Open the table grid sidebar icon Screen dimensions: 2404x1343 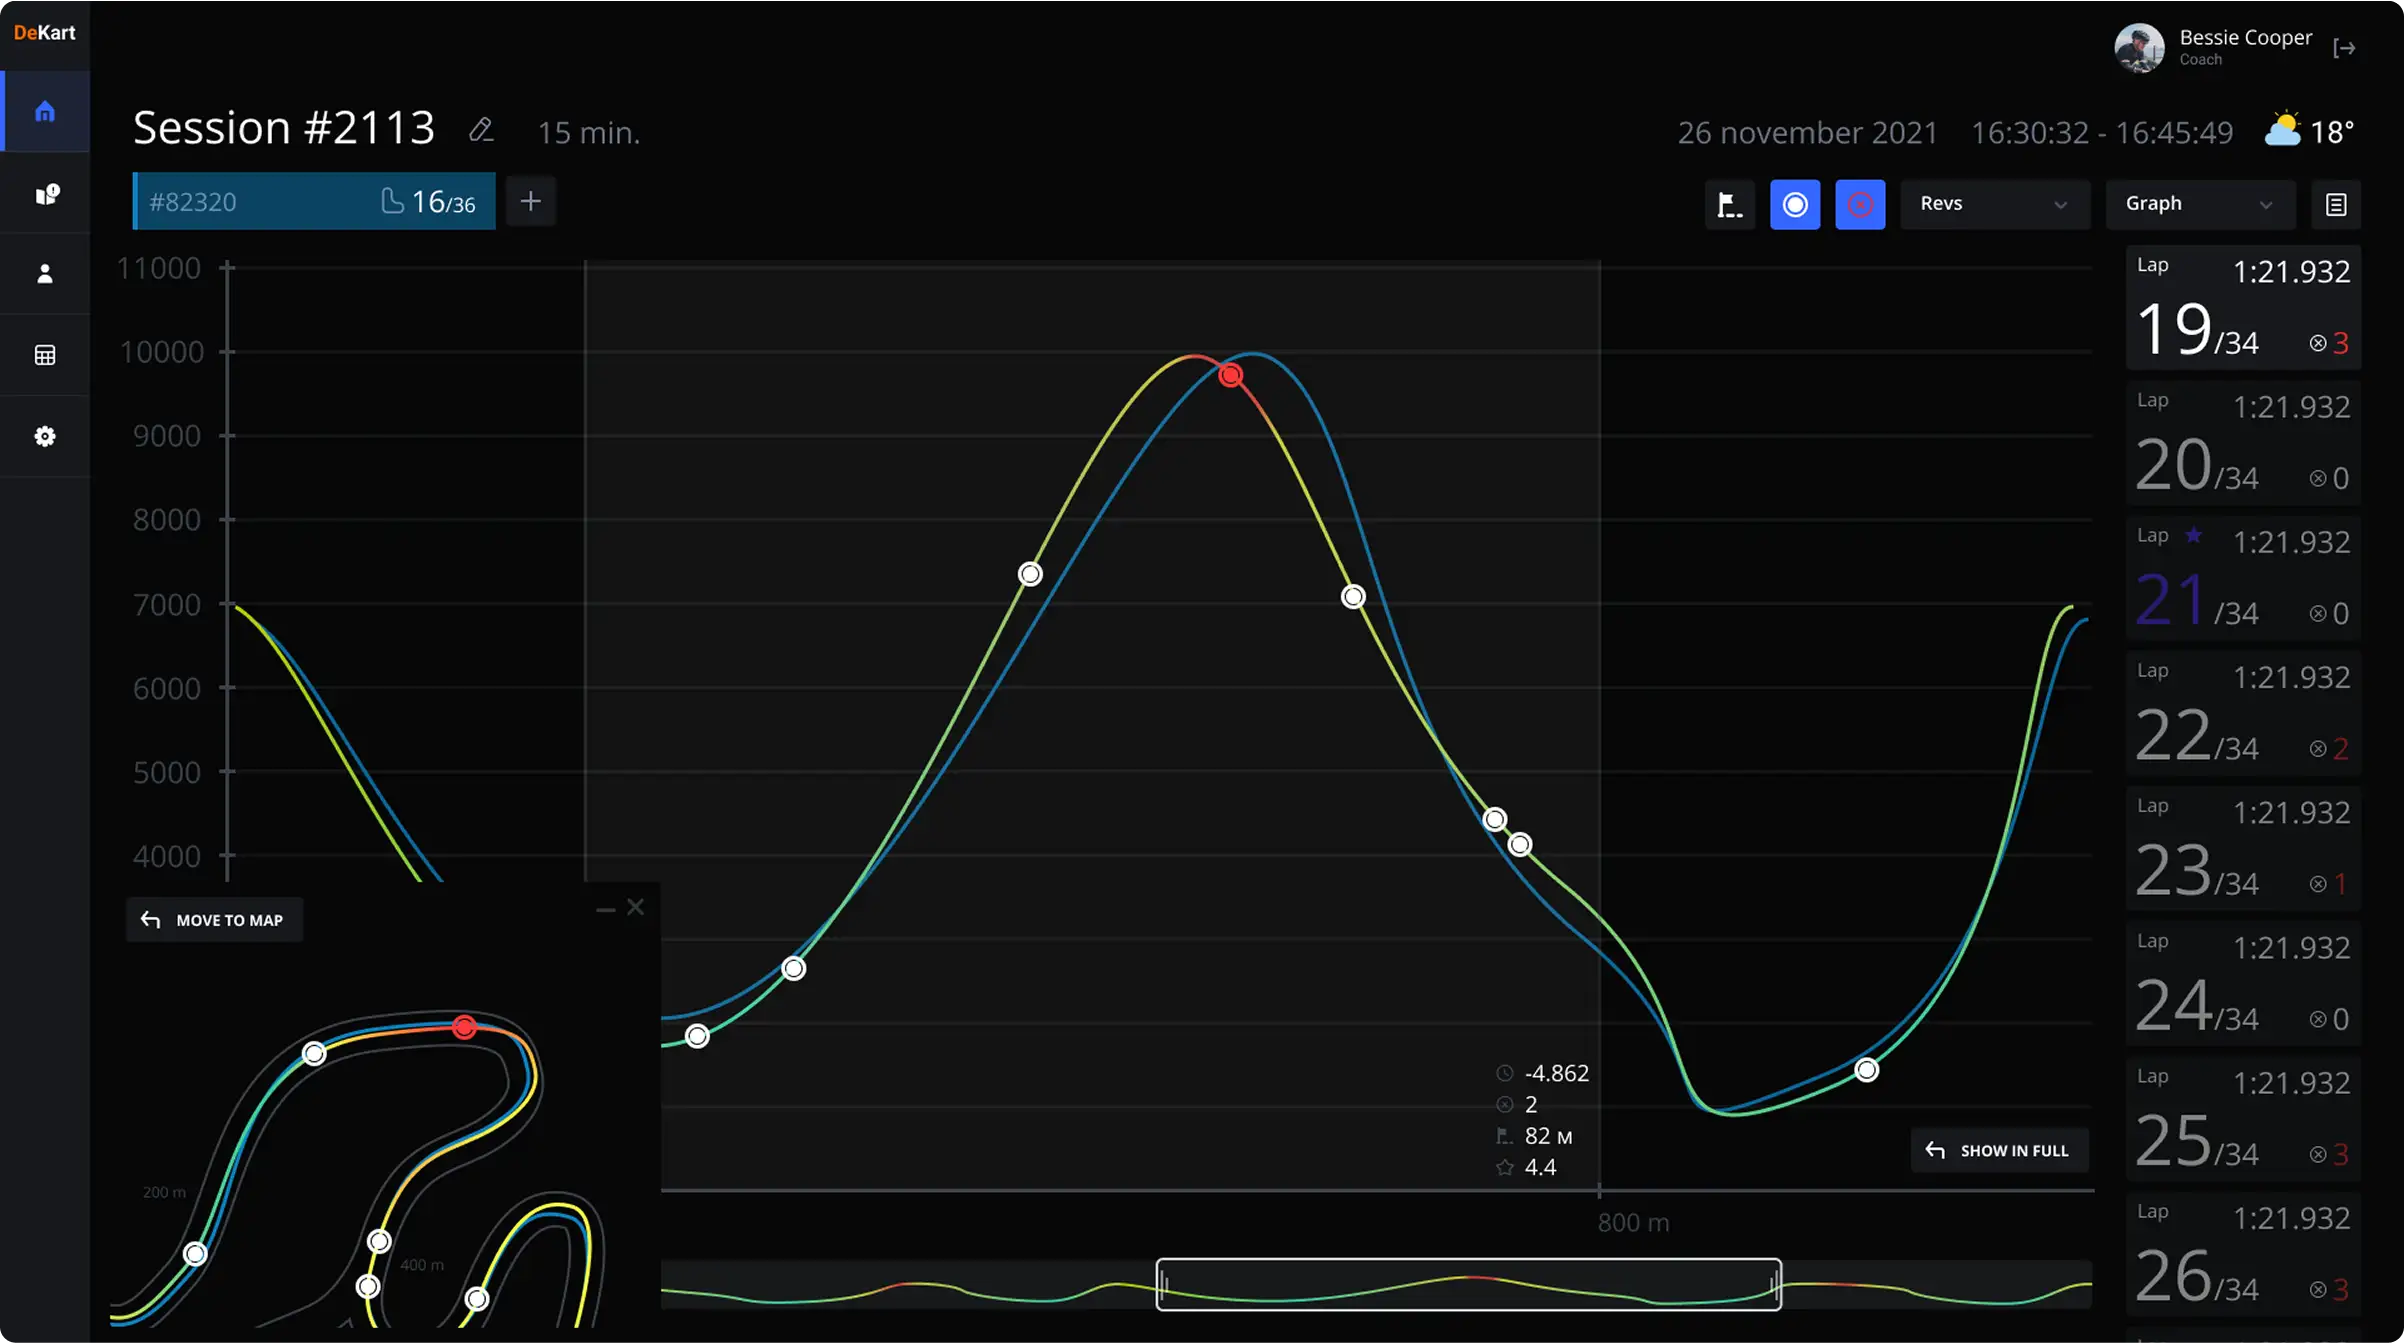[x=45, y=355]
